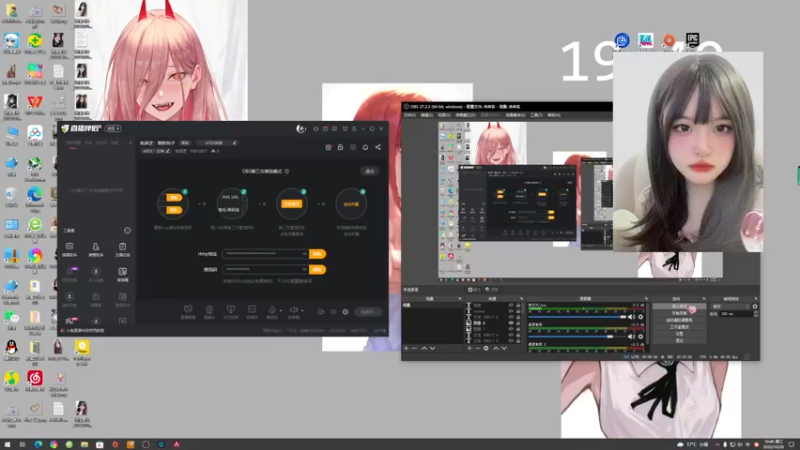Open the QQ penguin desktop icon
Image resolution: width=800 pixels, height=450 pixels.
tap(11, 349)
